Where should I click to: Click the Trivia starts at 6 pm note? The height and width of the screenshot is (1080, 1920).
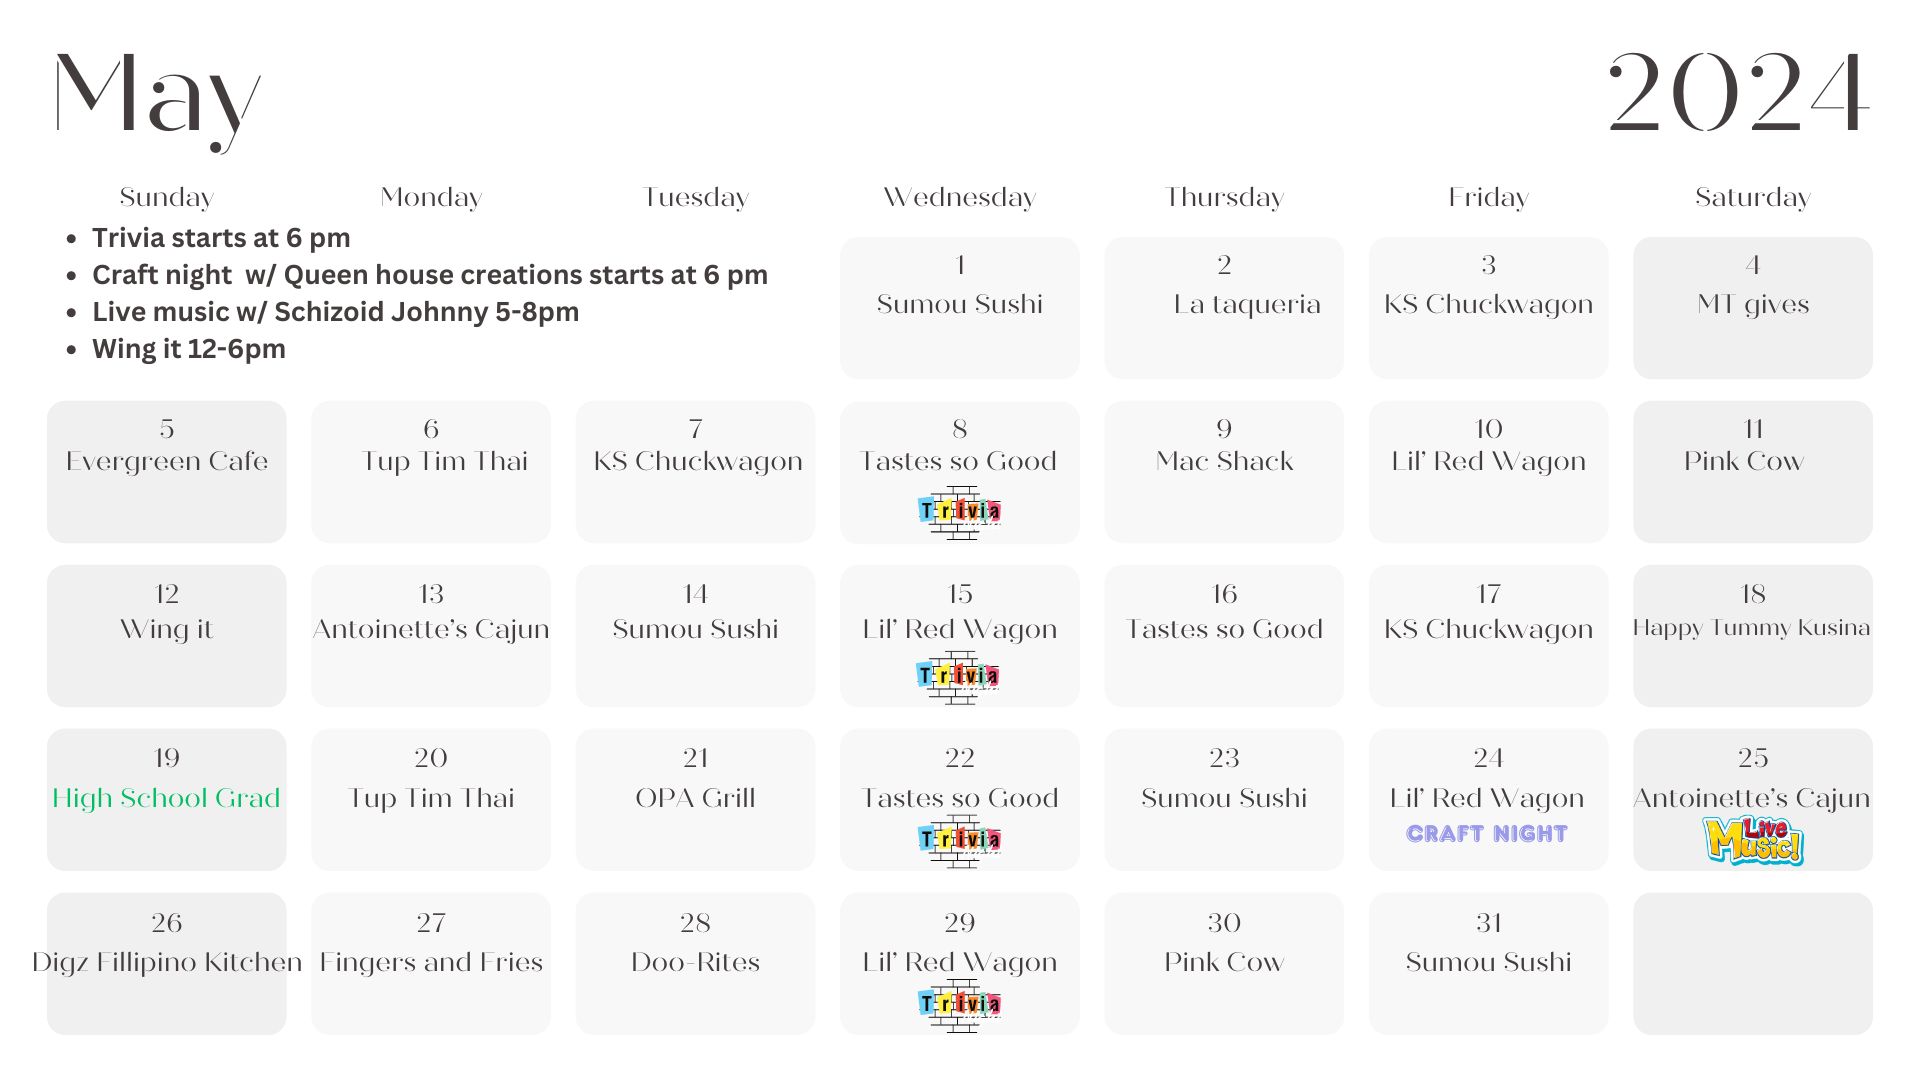pos(221,238)
